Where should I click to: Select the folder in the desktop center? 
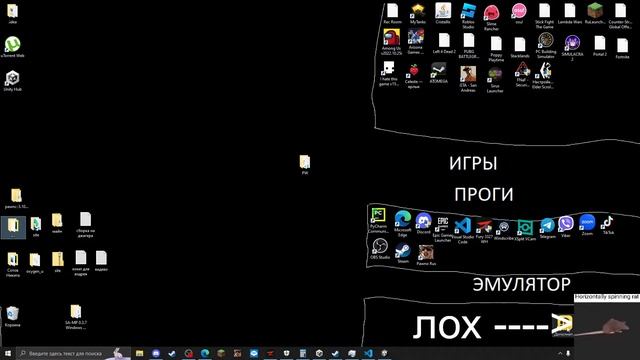click(304, 165)
